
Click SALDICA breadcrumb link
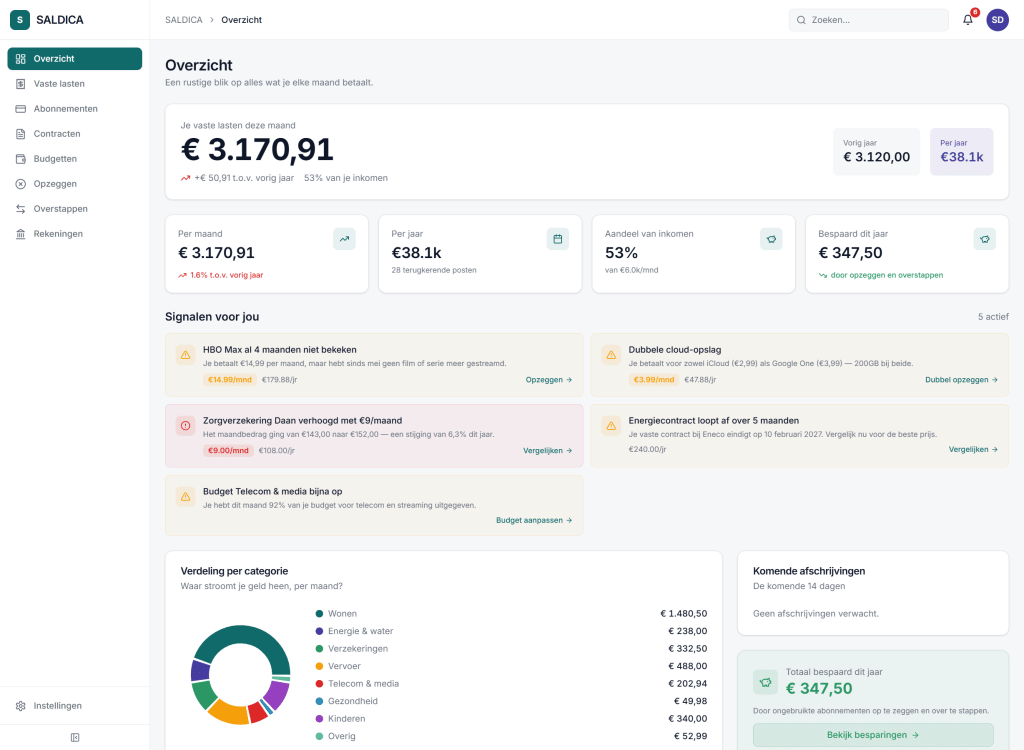pyautogui.click(x=184, y=20)
